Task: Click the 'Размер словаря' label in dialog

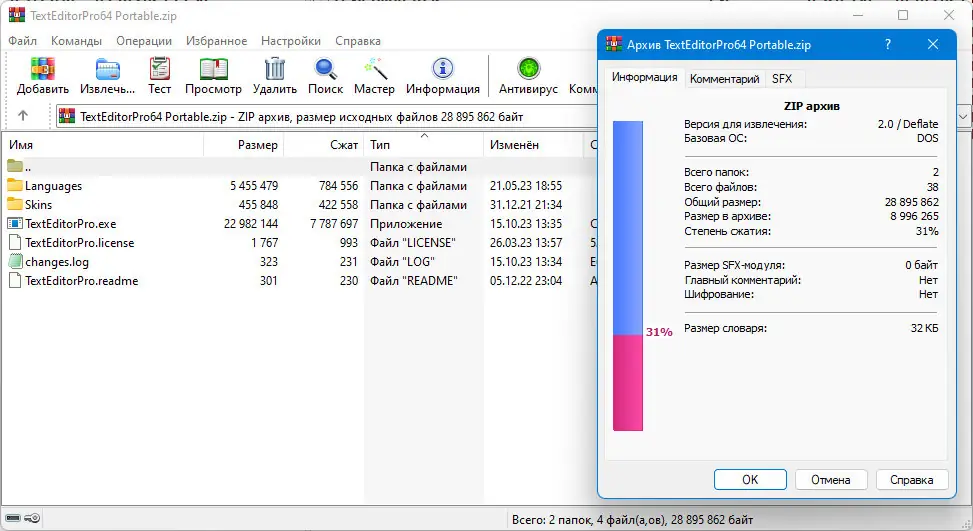Action: [725, 328]
